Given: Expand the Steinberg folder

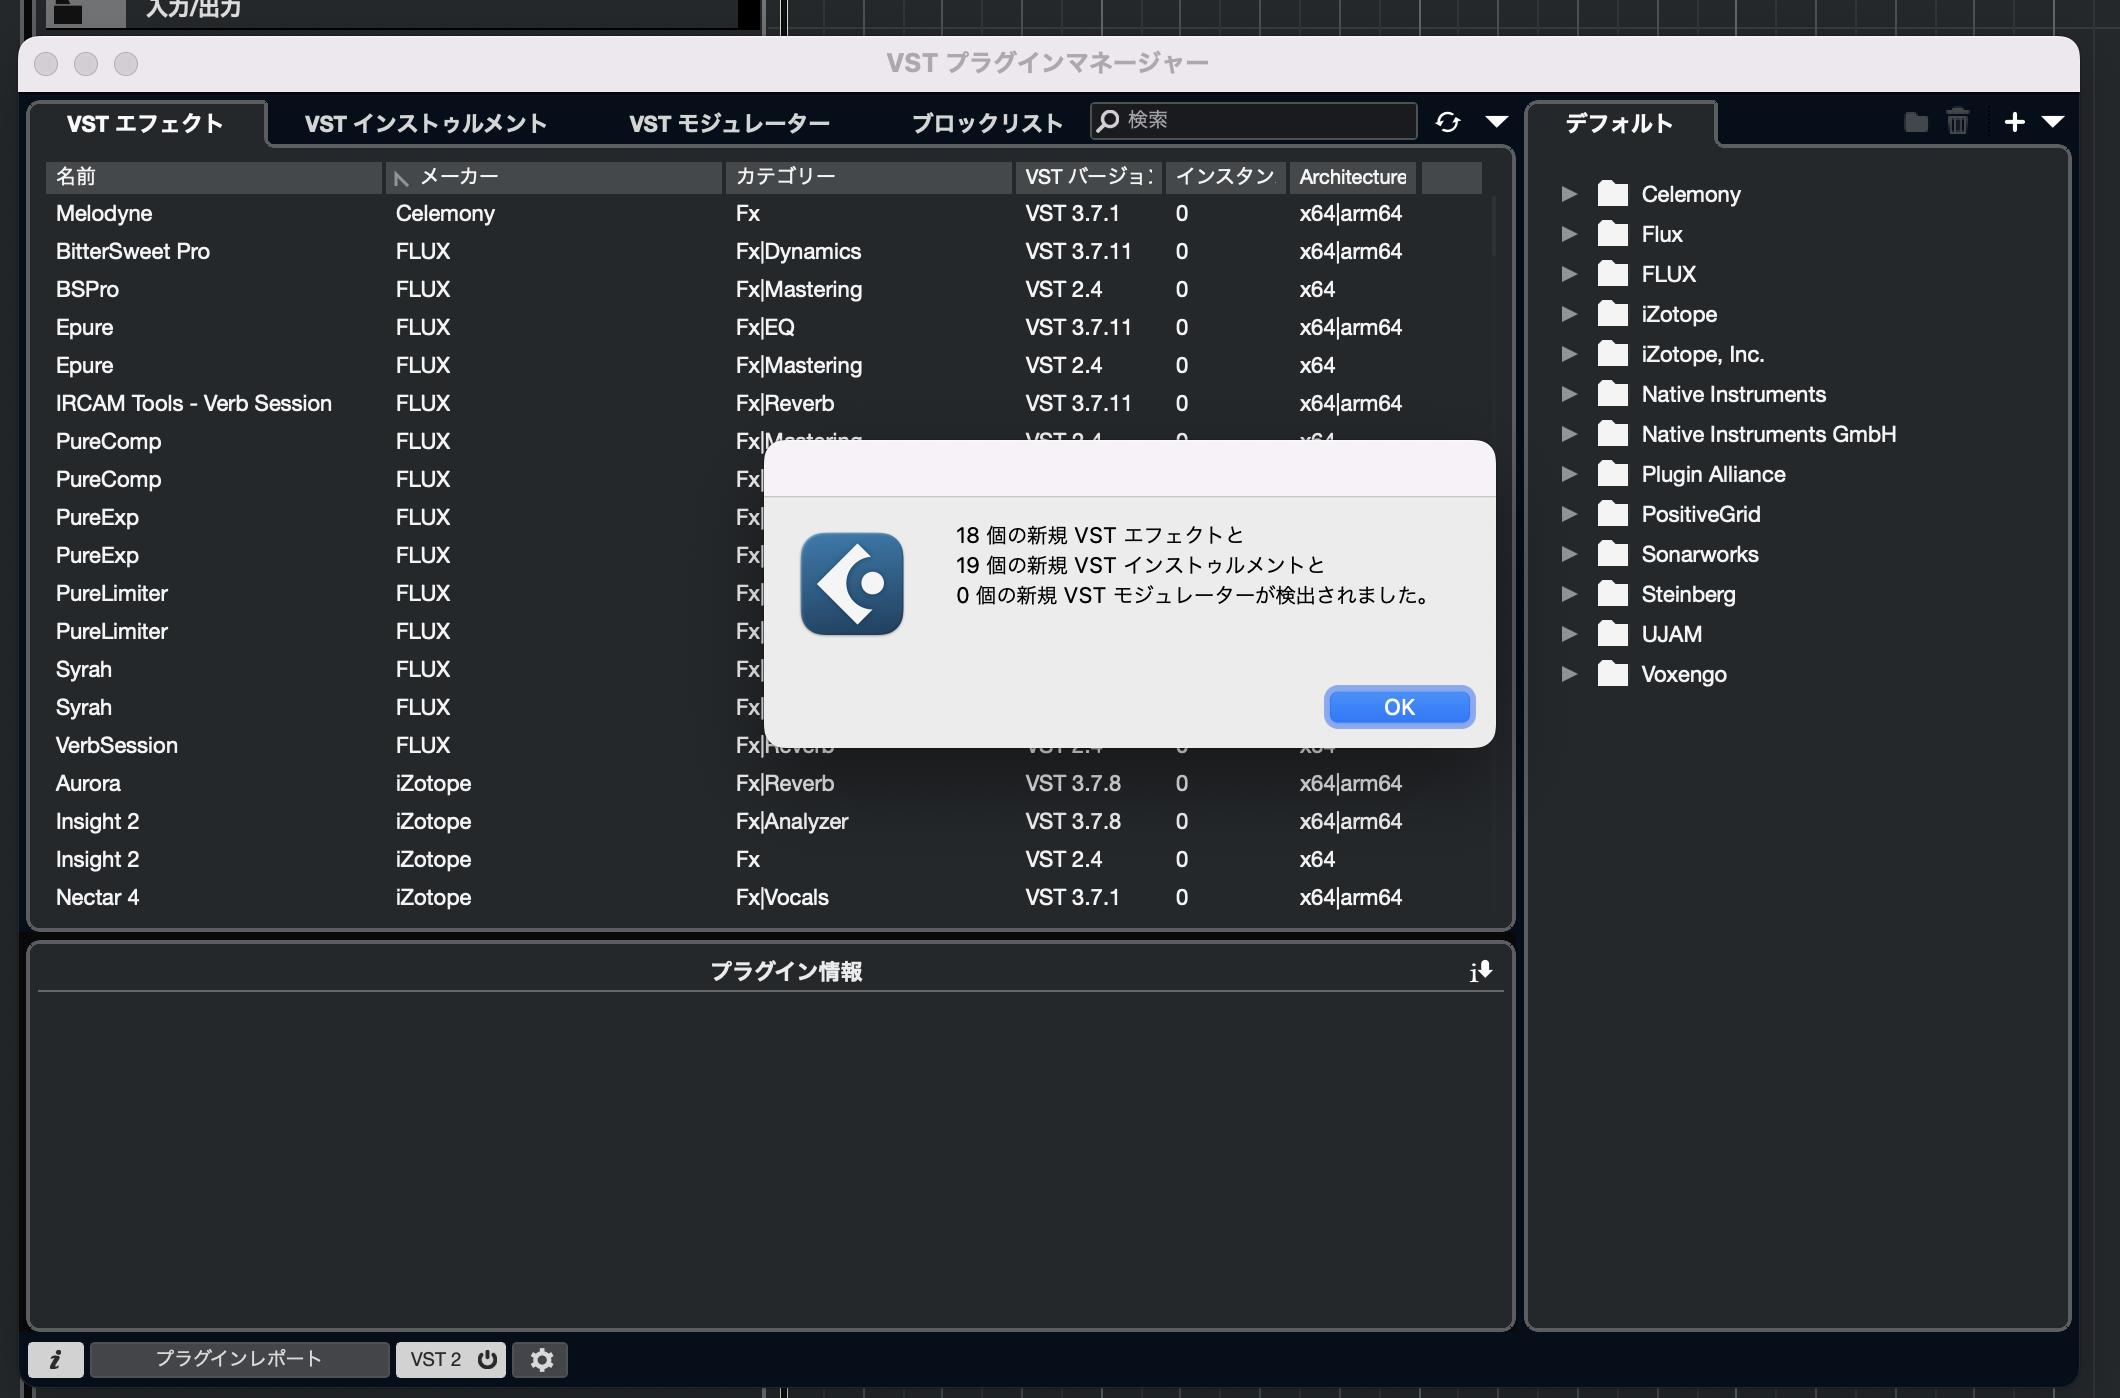Looking at the screenshot, I should tap(1569, 593).
